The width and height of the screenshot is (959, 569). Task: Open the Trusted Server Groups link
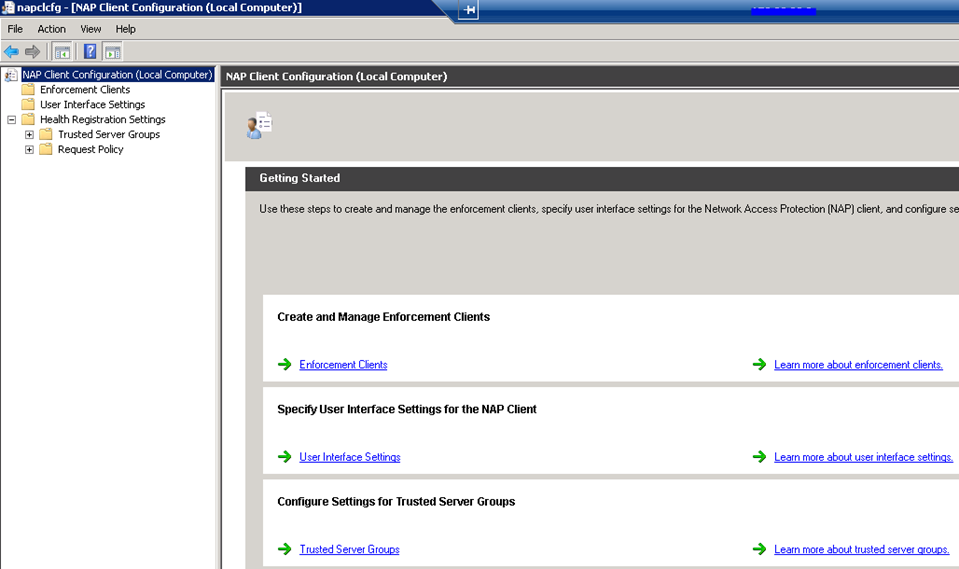(349, 549)
